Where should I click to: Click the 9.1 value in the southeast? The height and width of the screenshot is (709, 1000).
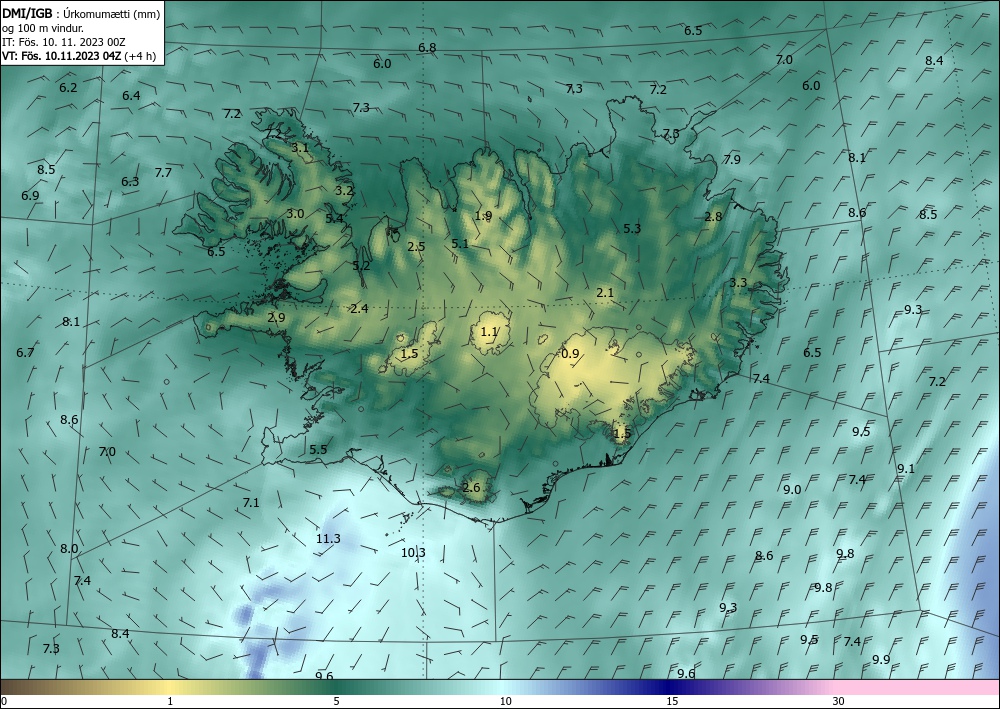pos(906,469)
